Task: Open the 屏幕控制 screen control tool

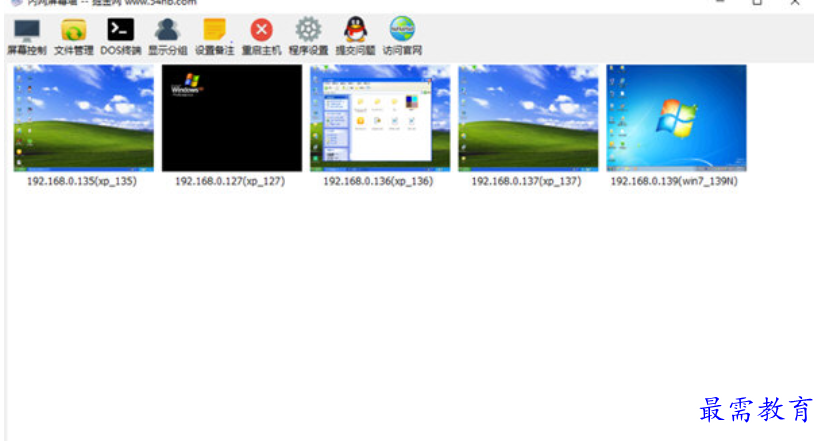Action: (x=27, y=37)
